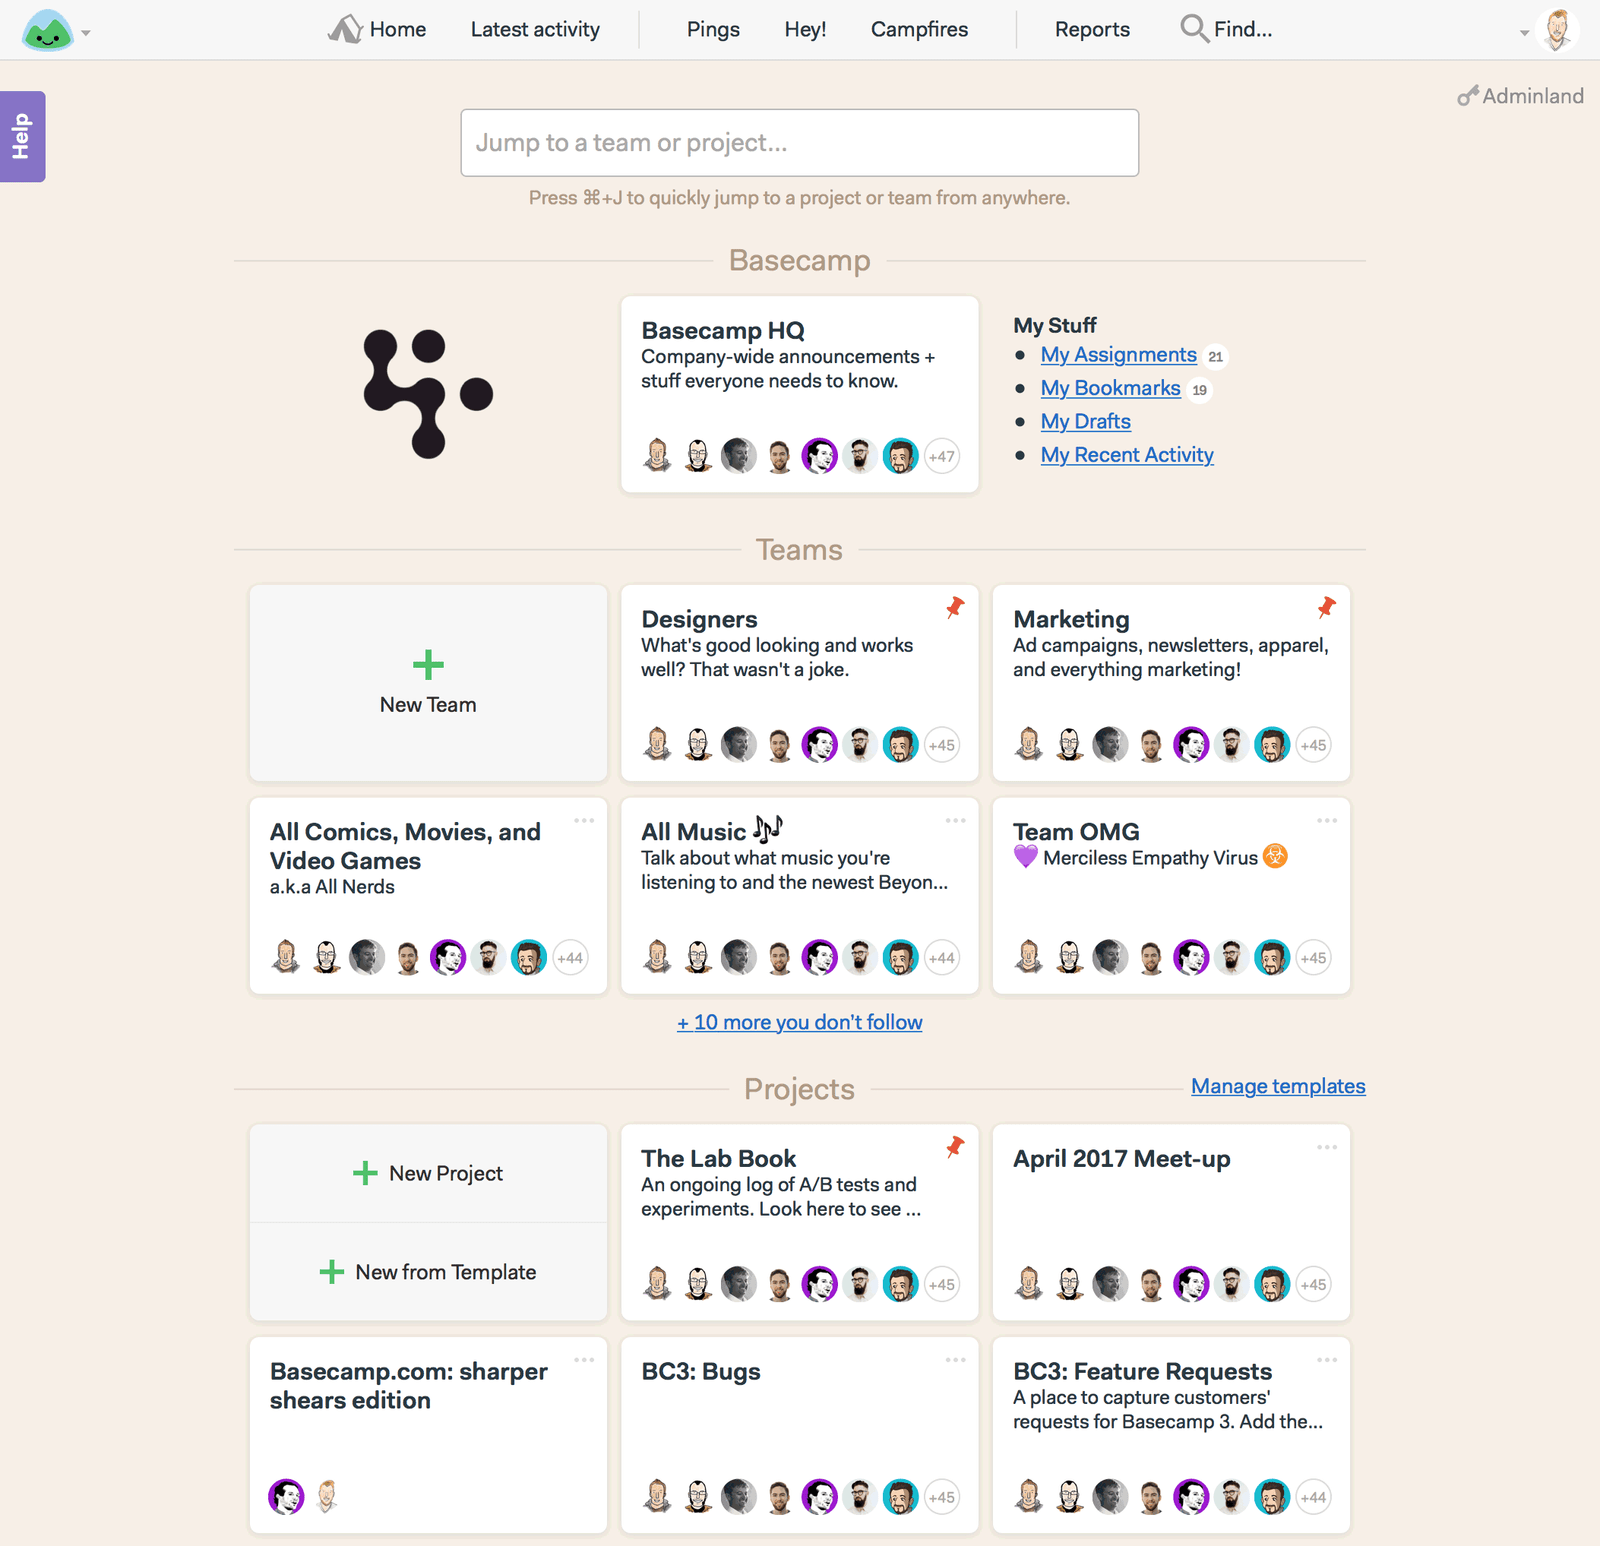Unpin the Marketing team via its red pin

pos(1326,607)
